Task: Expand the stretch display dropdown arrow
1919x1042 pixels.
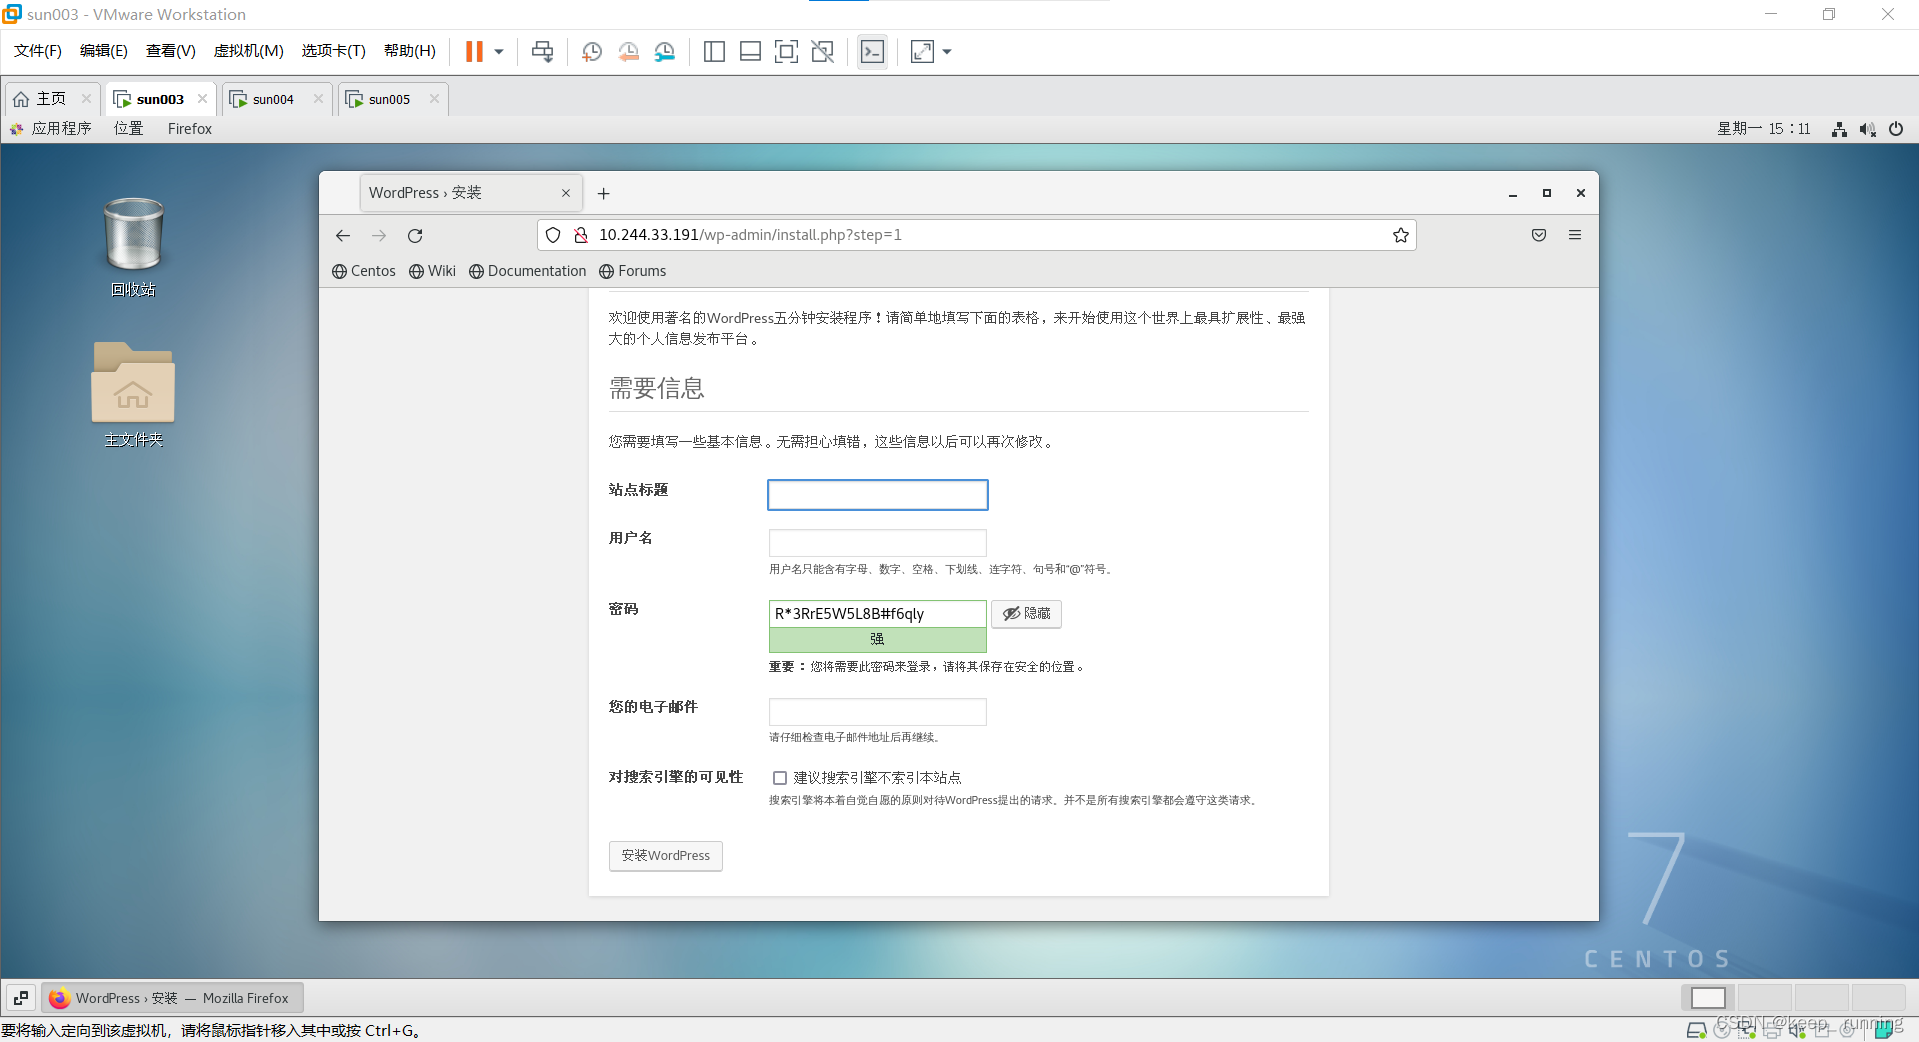Action: [947, 51]
